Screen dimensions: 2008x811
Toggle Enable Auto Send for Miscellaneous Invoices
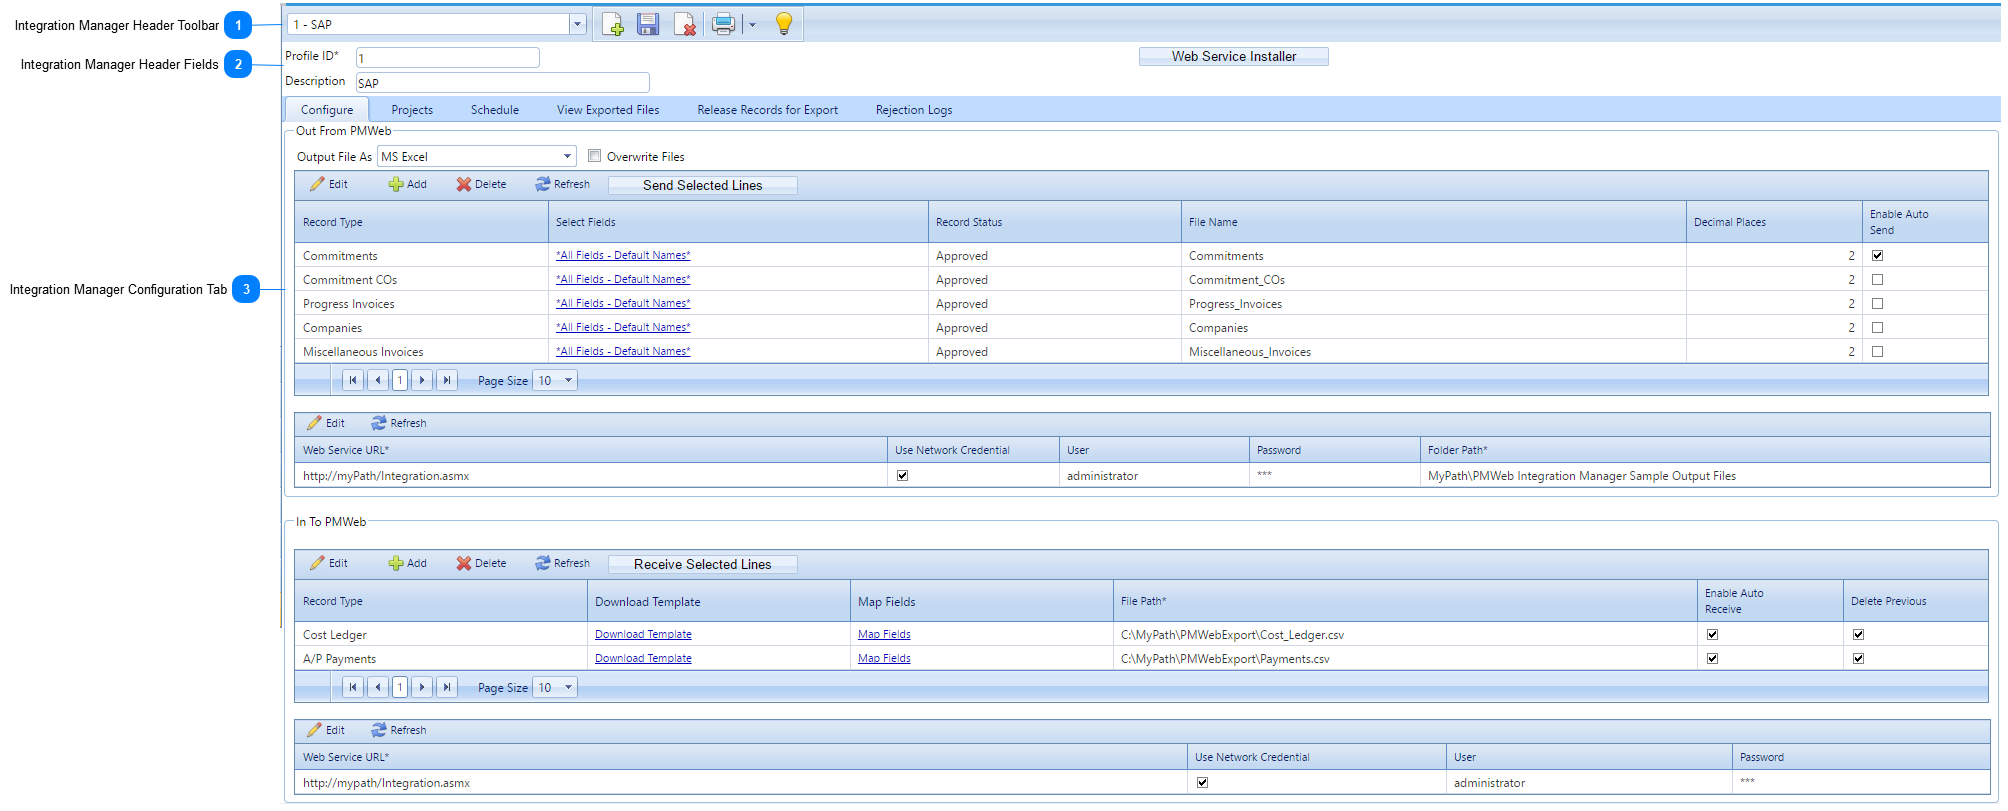pyautogui.click(x=1877, y=351)
